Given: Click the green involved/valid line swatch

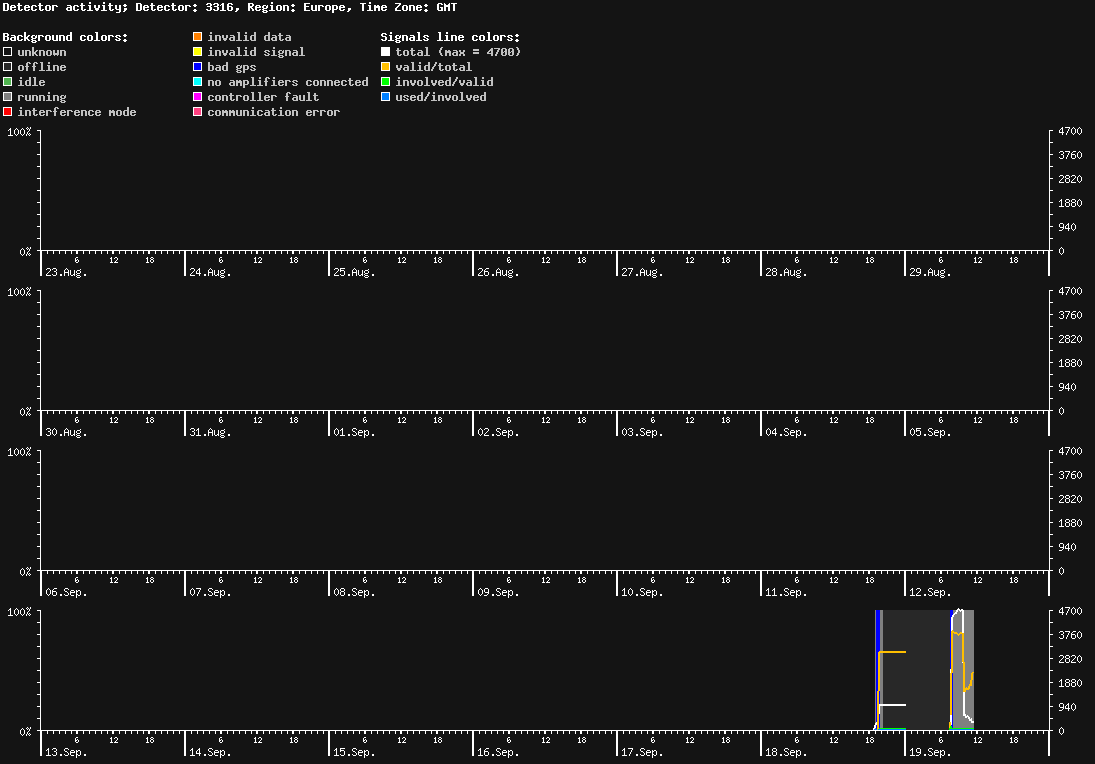Looking at the screenshot, I should pyautogui.click(x=385, y=82).
